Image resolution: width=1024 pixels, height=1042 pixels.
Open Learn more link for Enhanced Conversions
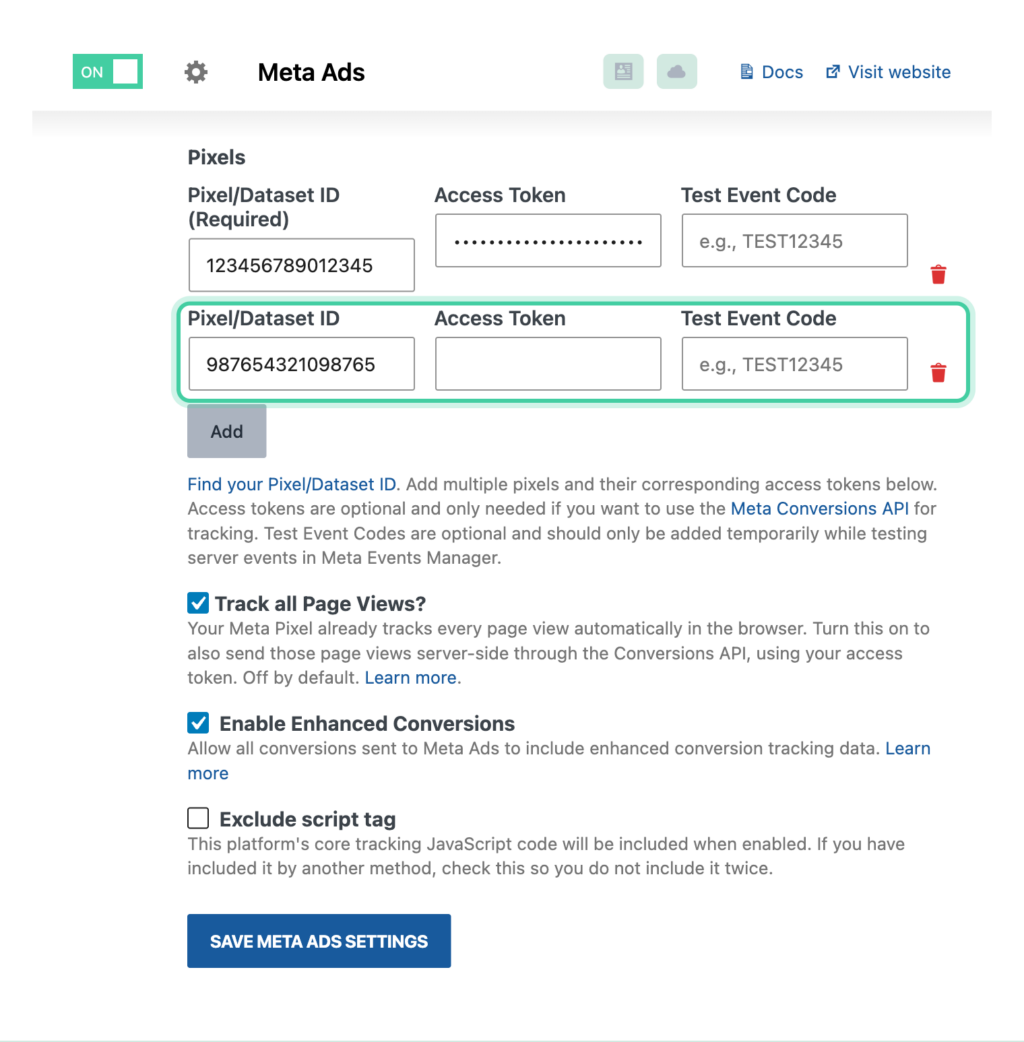point(908,749)
